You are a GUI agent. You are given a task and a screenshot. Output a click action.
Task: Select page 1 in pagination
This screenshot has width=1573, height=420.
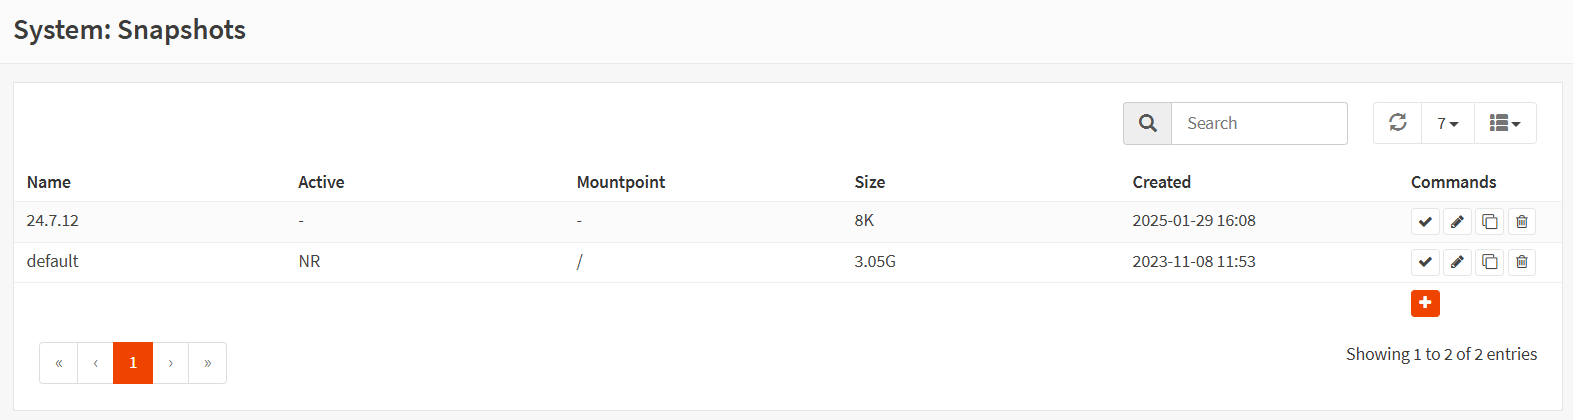click(133, 363)
